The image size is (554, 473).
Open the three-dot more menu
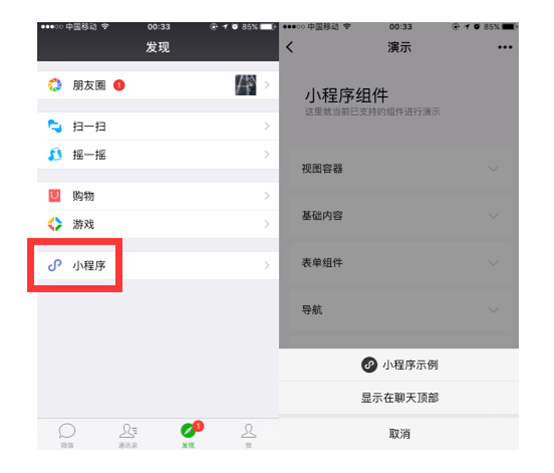coord(505,47)
